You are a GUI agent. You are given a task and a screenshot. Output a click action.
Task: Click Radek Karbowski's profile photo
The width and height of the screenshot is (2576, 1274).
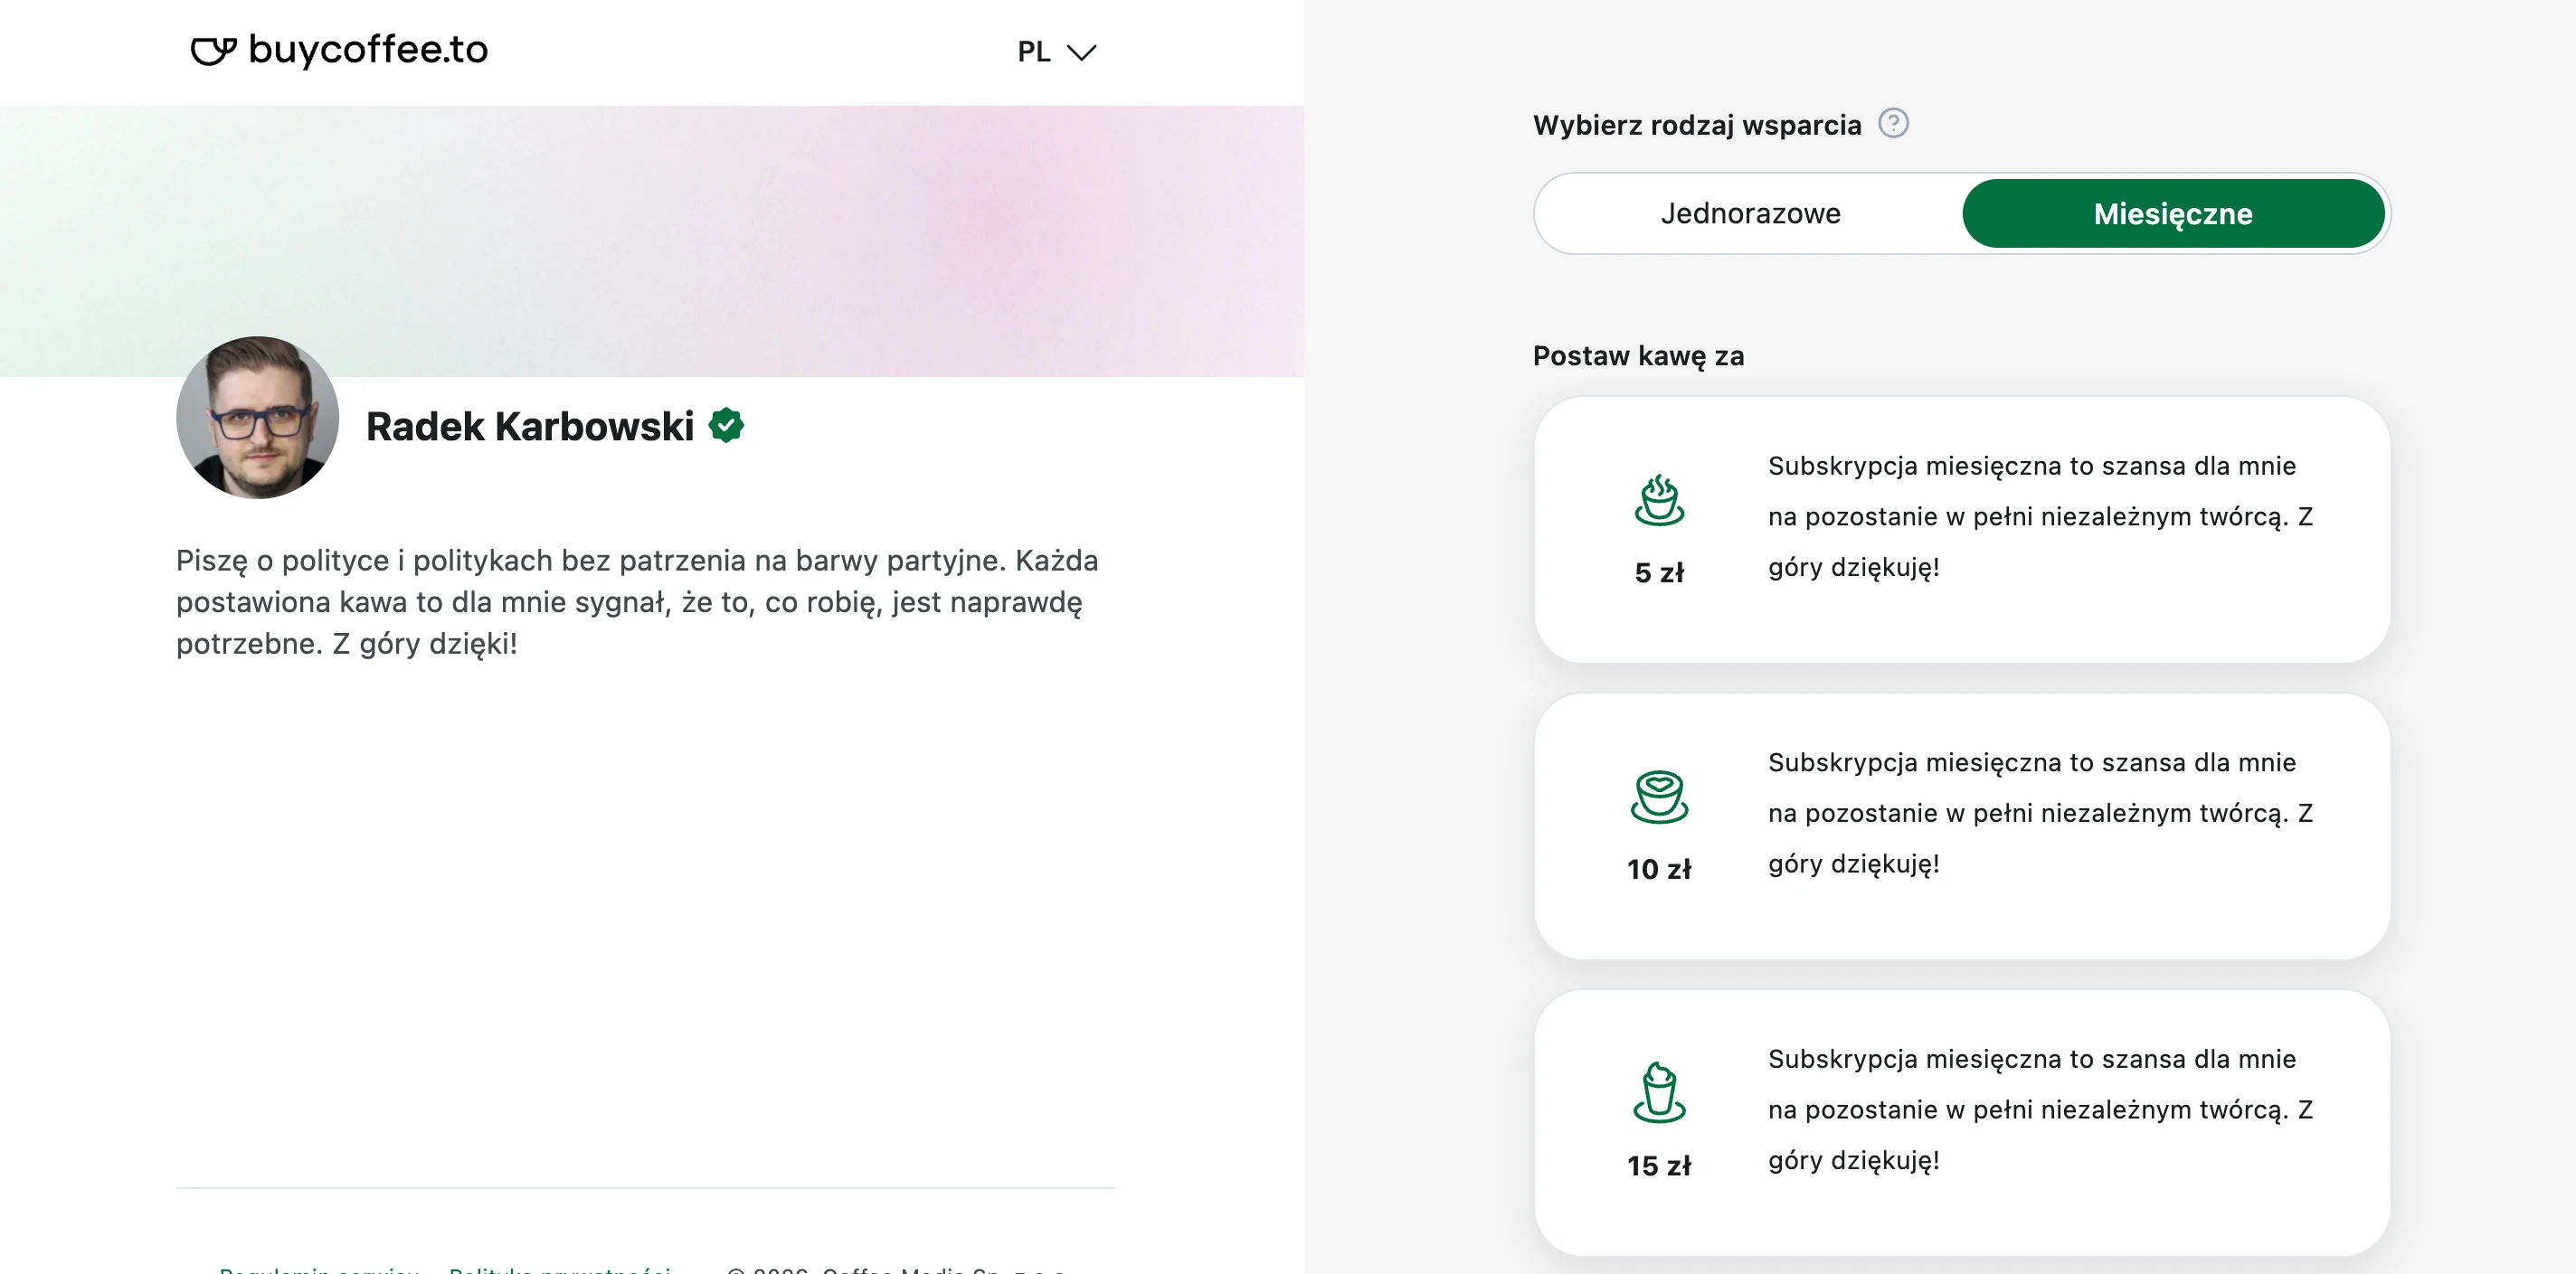[258, 417]
